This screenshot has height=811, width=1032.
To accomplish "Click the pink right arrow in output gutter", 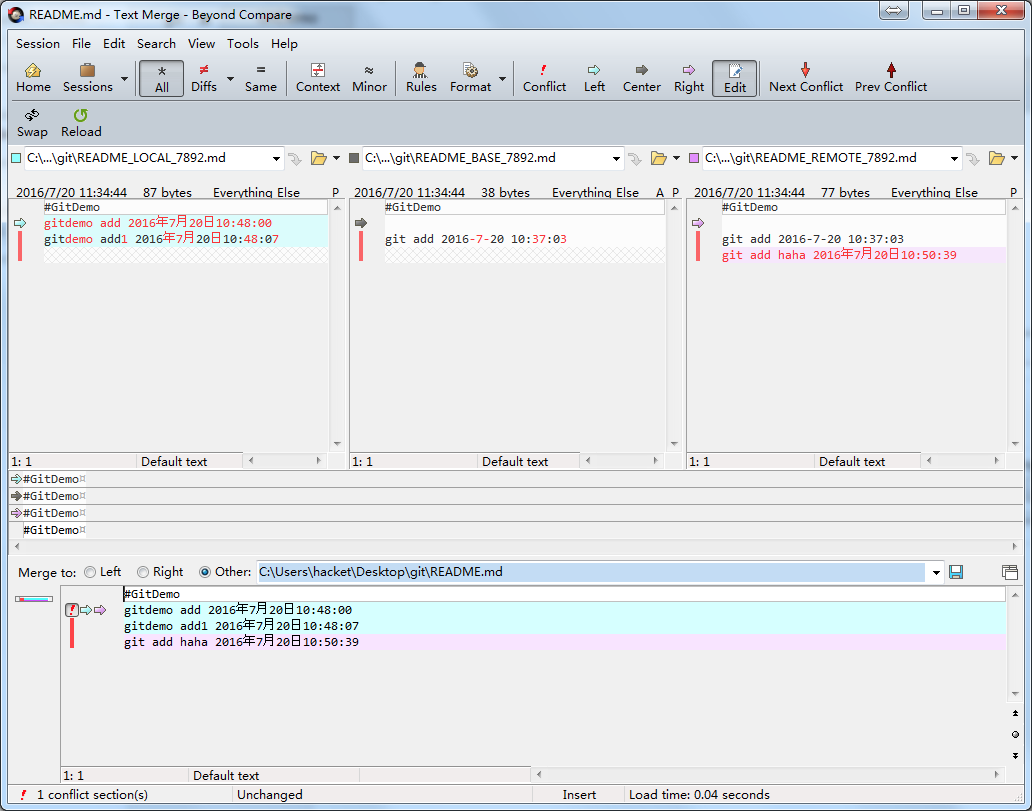I will coord(99,611).
